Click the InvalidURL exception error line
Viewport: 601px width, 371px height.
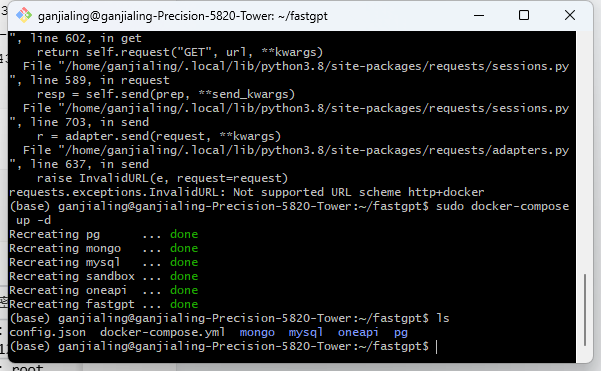(x=246, y=192)
